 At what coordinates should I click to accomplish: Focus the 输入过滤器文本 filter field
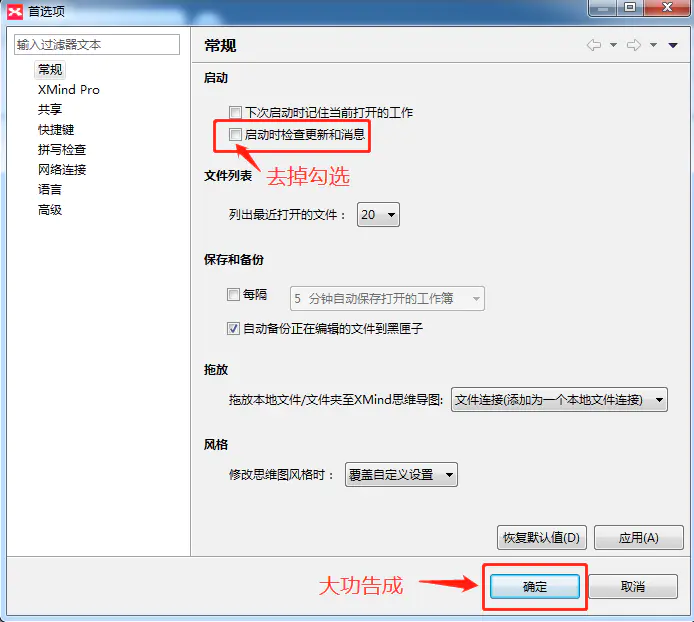click(x=97, y=45)
